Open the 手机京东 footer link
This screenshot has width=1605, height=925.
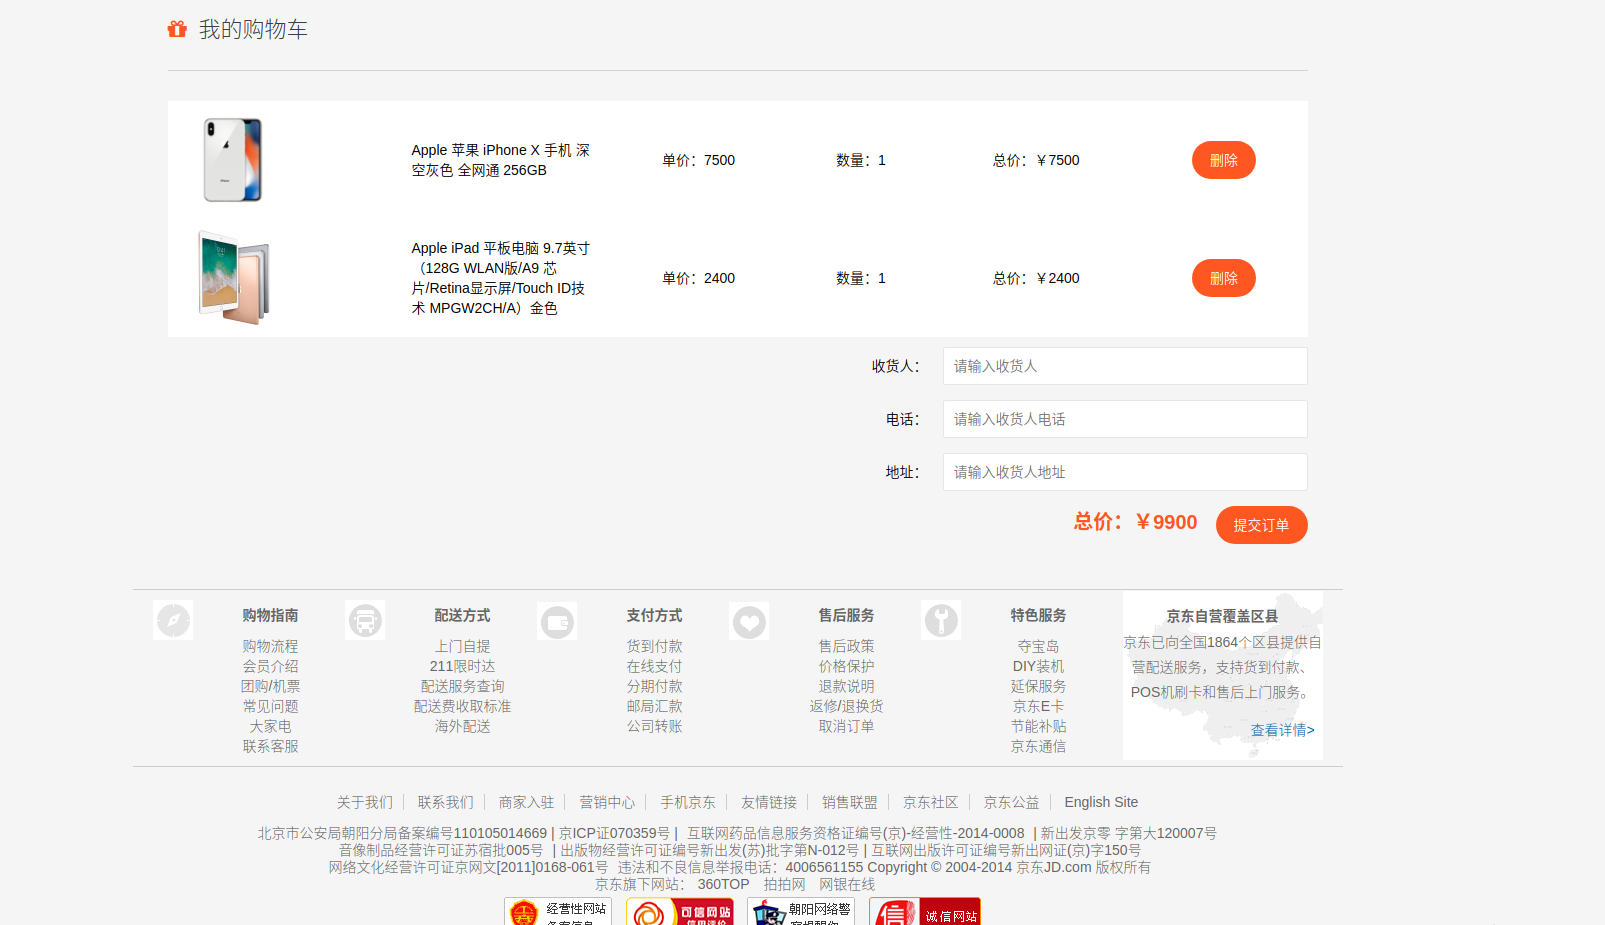click(x=688, y=802)
